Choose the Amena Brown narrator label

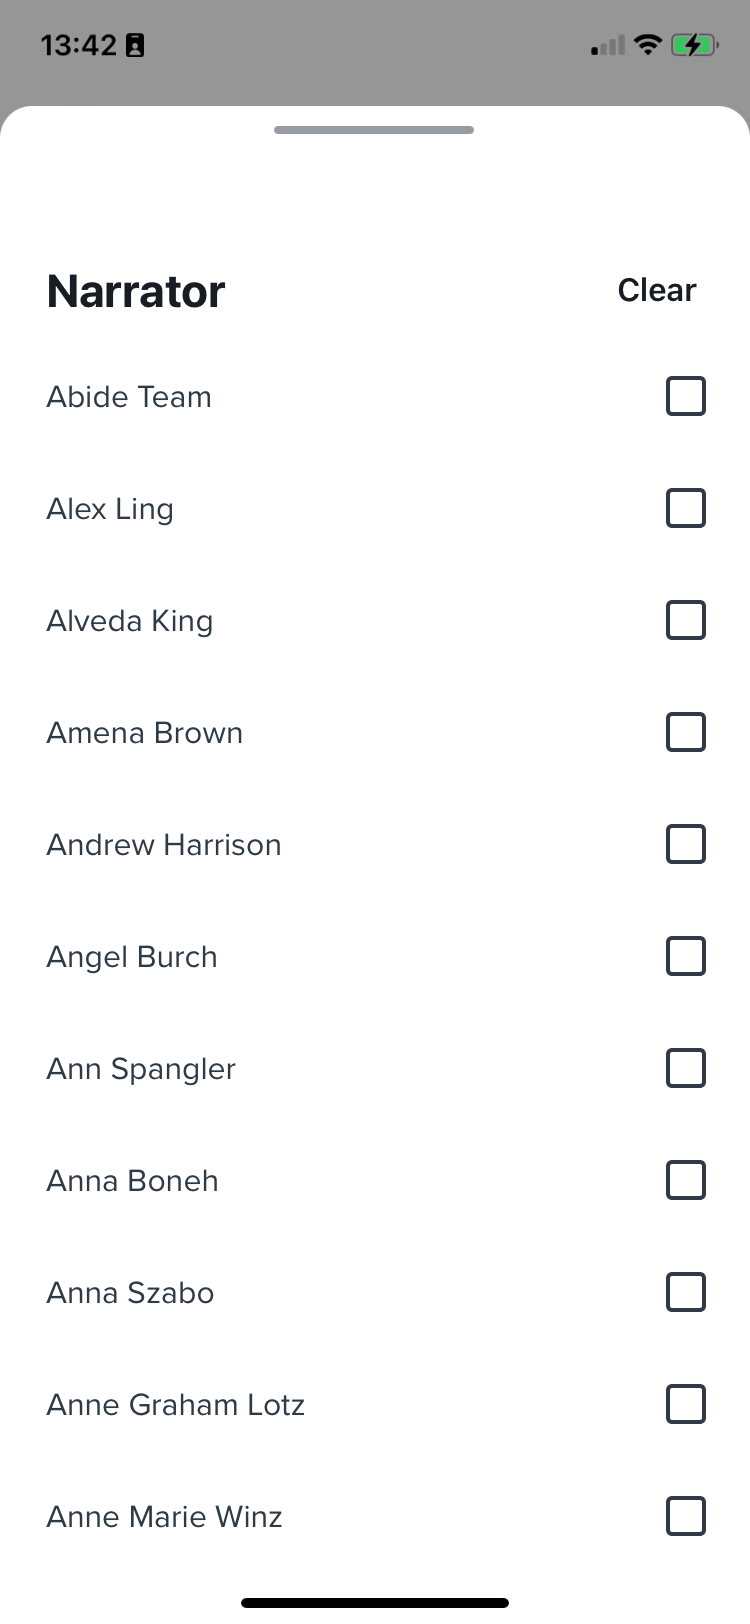point(145,733)
